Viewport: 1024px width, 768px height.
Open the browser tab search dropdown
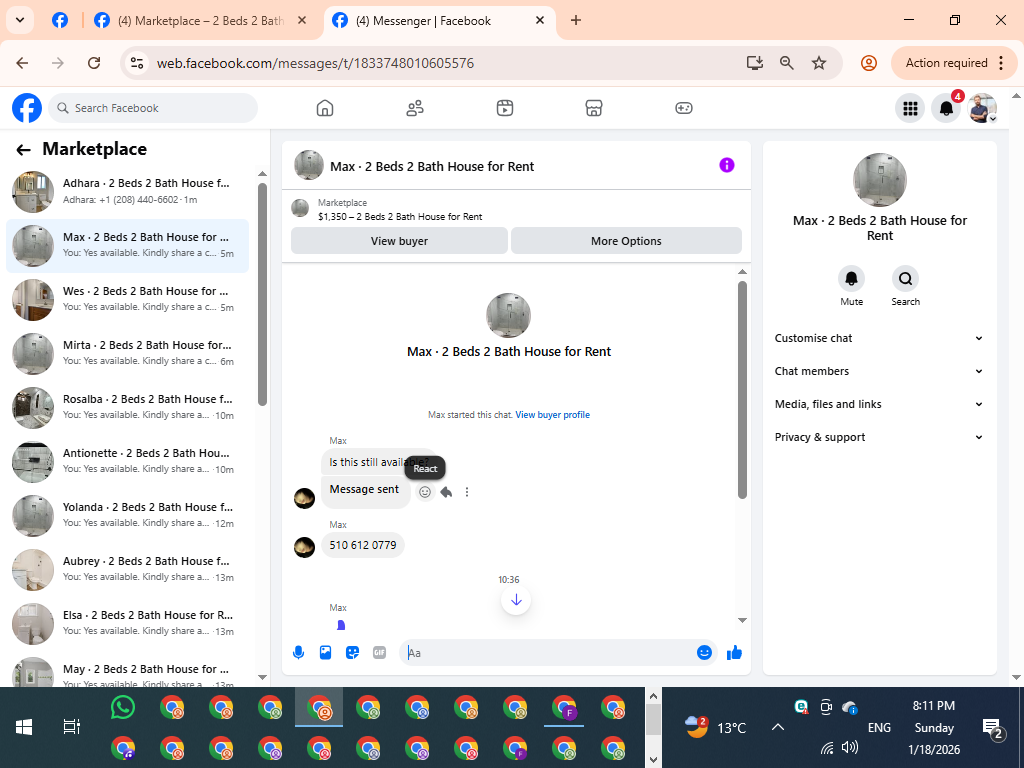(20, 20)
